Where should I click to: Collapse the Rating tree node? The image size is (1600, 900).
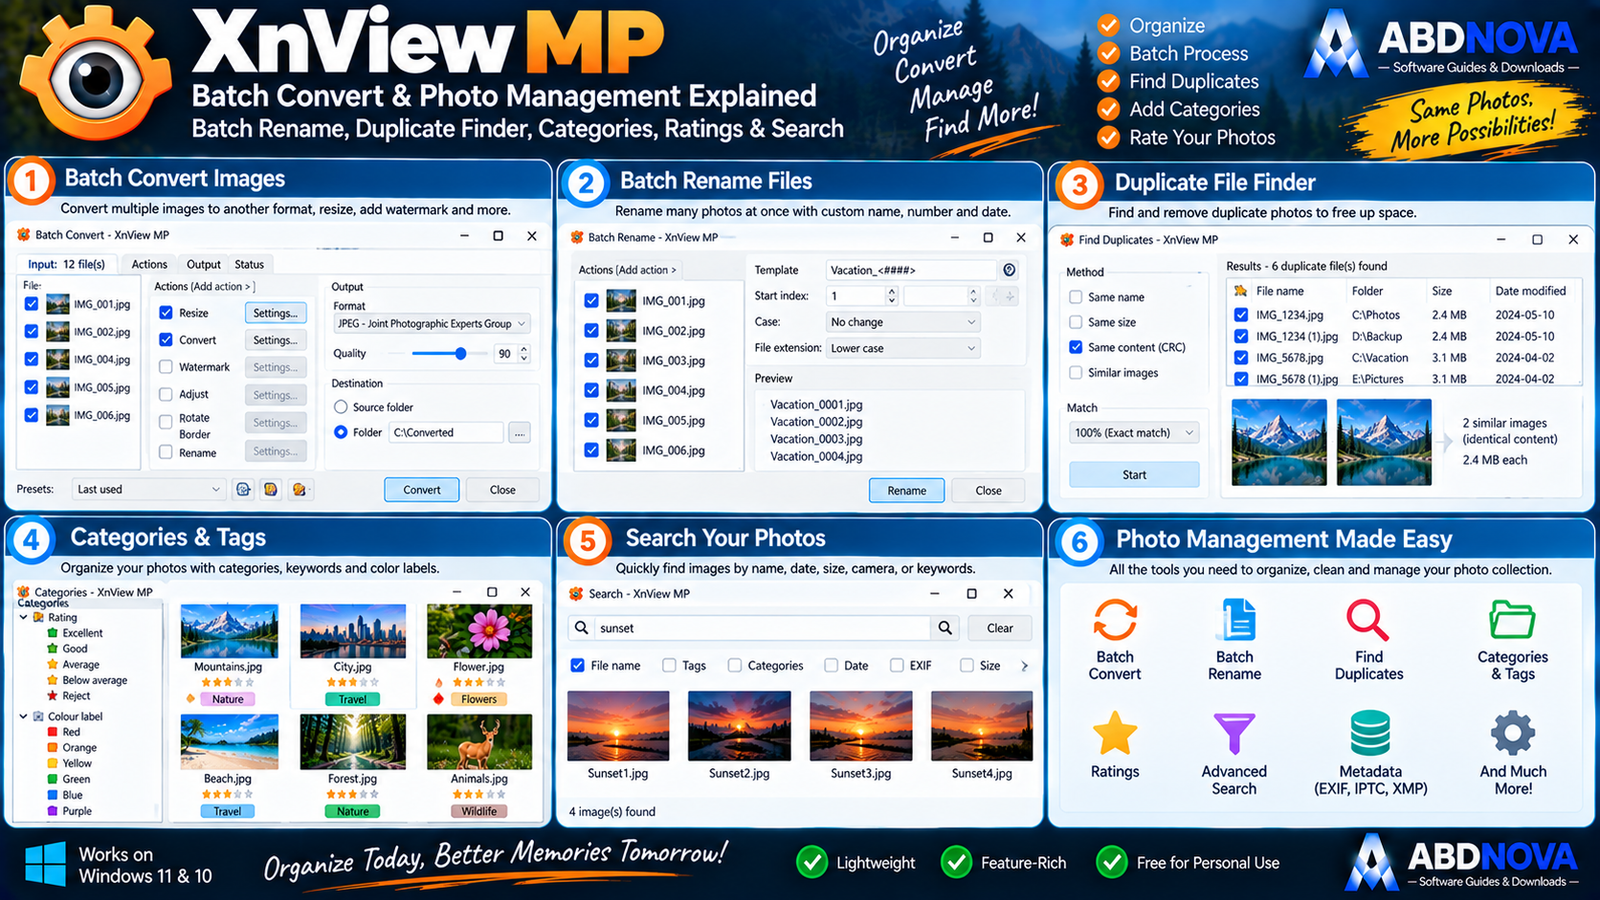[24, 617]
